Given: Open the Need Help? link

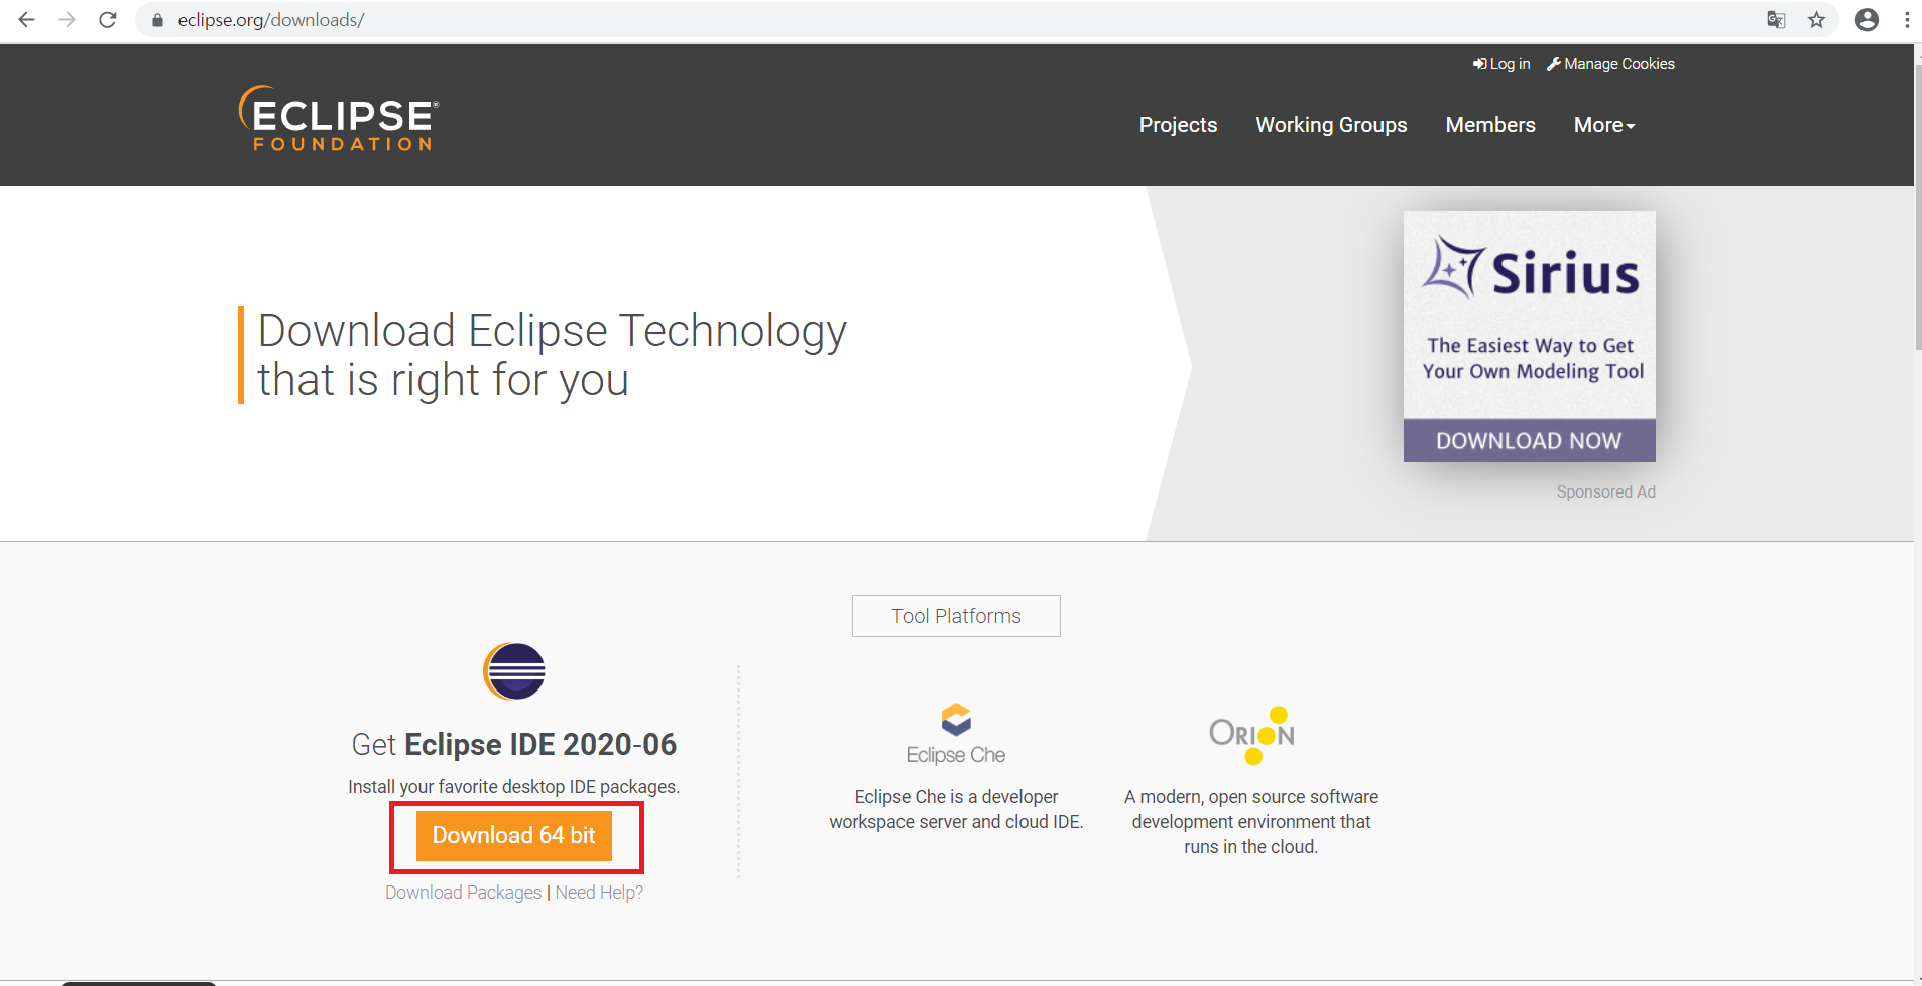Looking at the screenshot, I should point(599,892).
